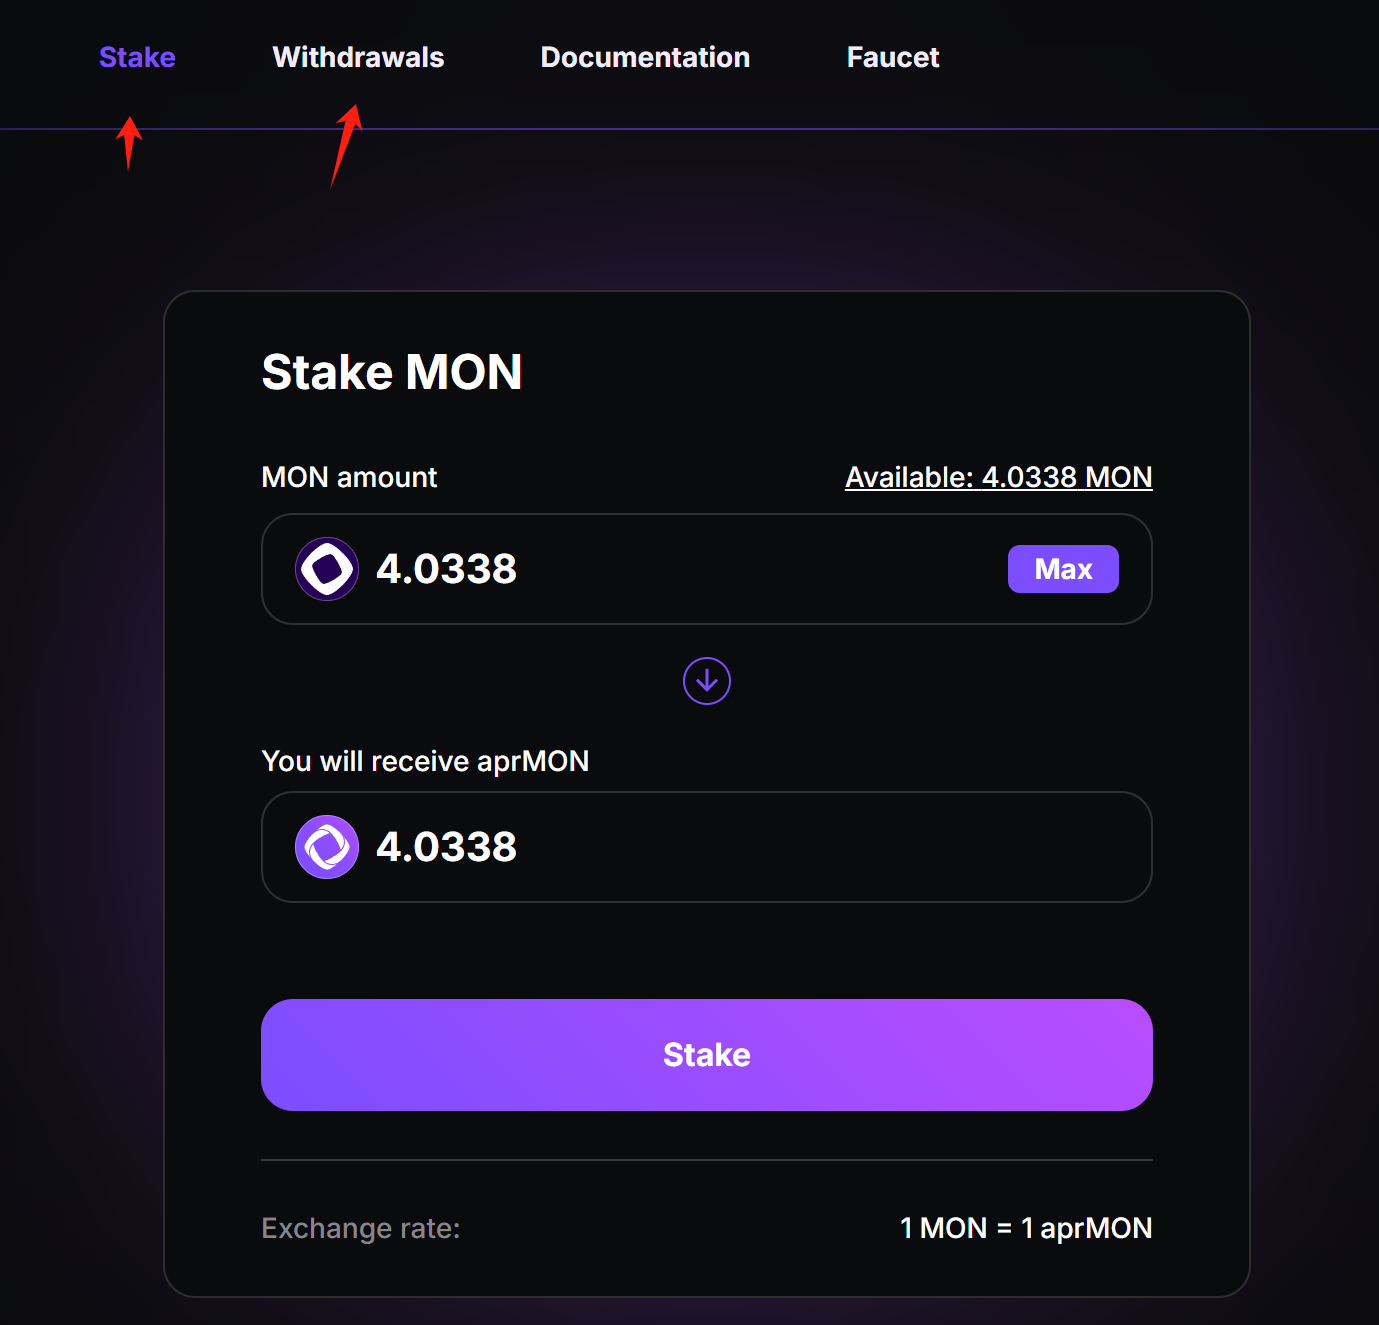Viewport: 1379px width, 1325px height.
Task: Open the Documentation page
Action: click(x=645, y=58)
